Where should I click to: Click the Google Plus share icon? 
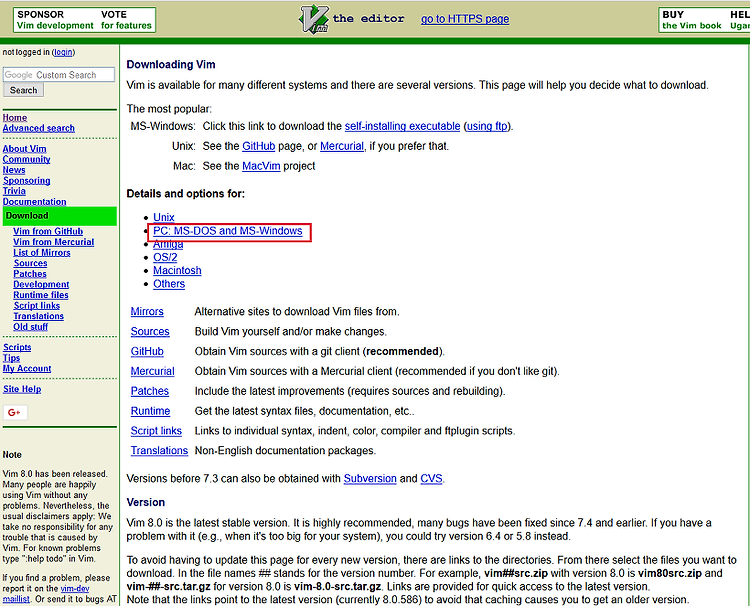pyautogui.click(x=15, y=412)
